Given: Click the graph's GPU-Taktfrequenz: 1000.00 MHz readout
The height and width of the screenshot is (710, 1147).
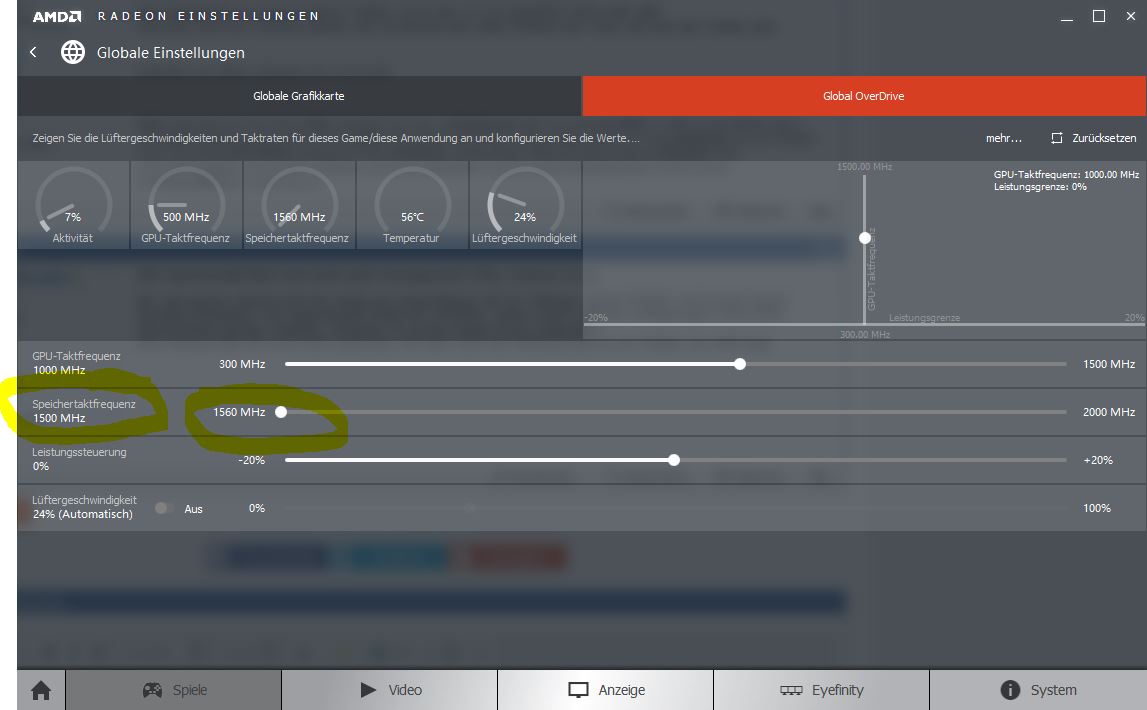Looking at the screenshot, I should click(1066, 175).
